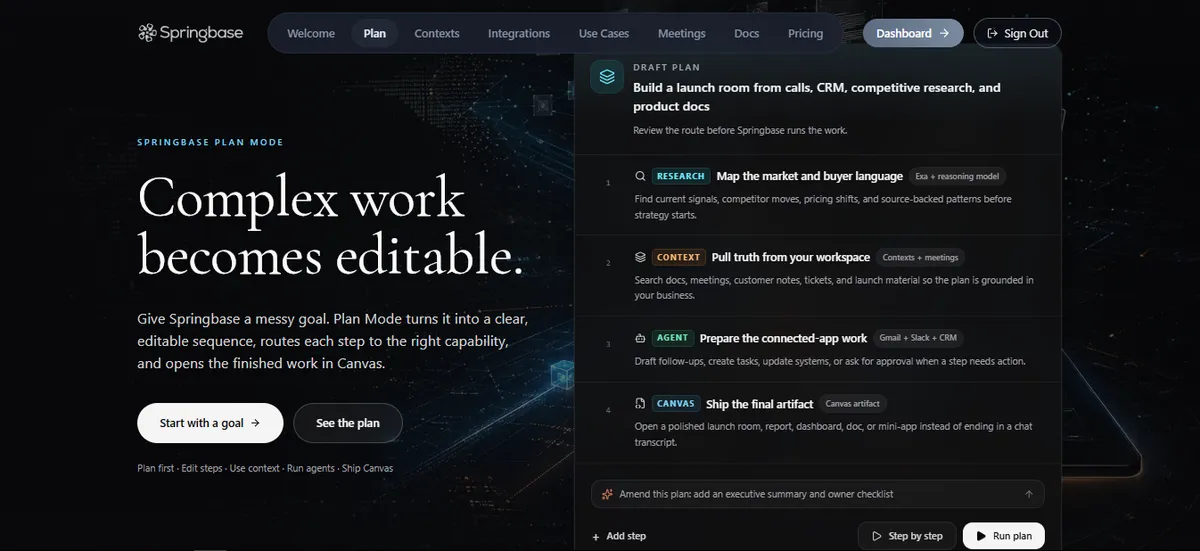
Task: Open 'Map the market and buyer language' step
Action: pyautogui.click(x=809, y=176)
